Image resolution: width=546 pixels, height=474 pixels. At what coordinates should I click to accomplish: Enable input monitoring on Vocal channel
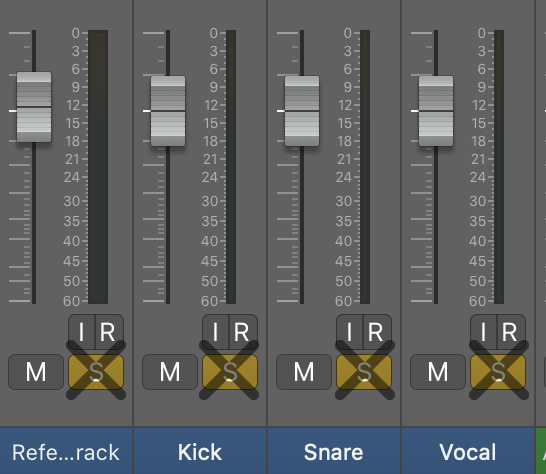484,332
